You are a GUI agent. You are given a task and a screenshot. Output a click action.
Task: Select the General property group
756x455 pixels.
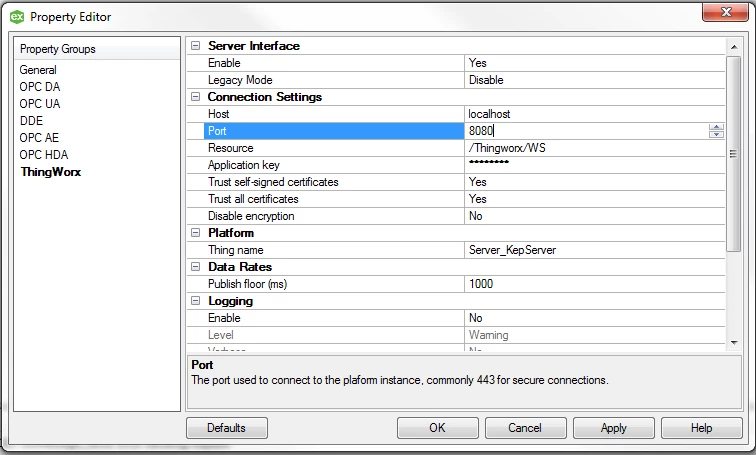38,70
